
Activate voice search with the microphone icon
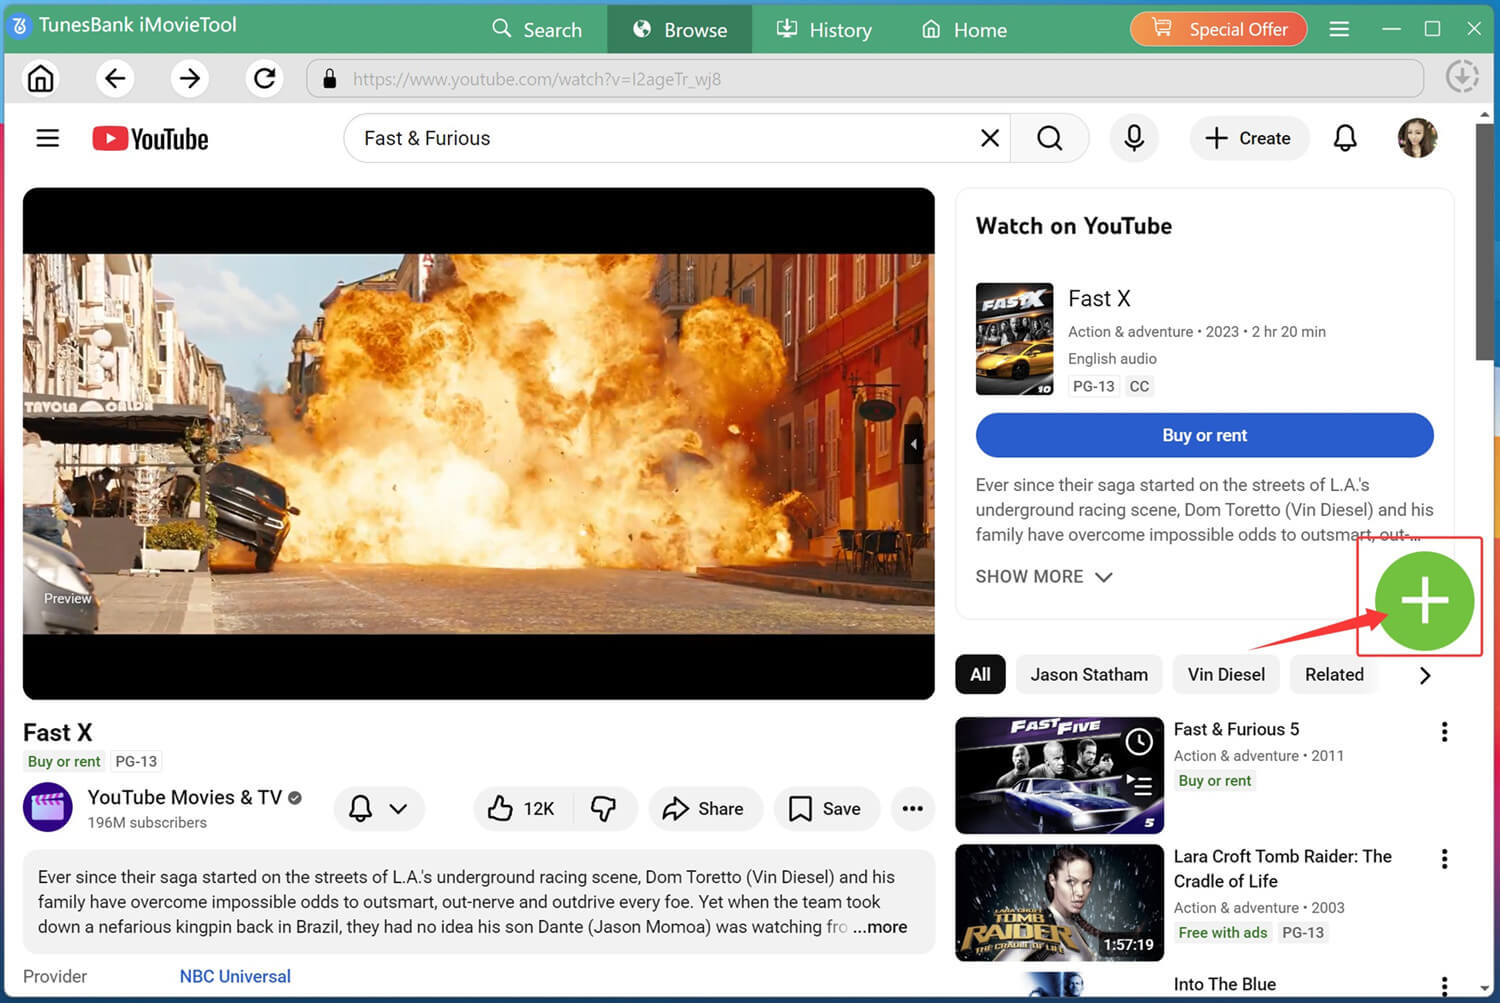point(1134,138)
